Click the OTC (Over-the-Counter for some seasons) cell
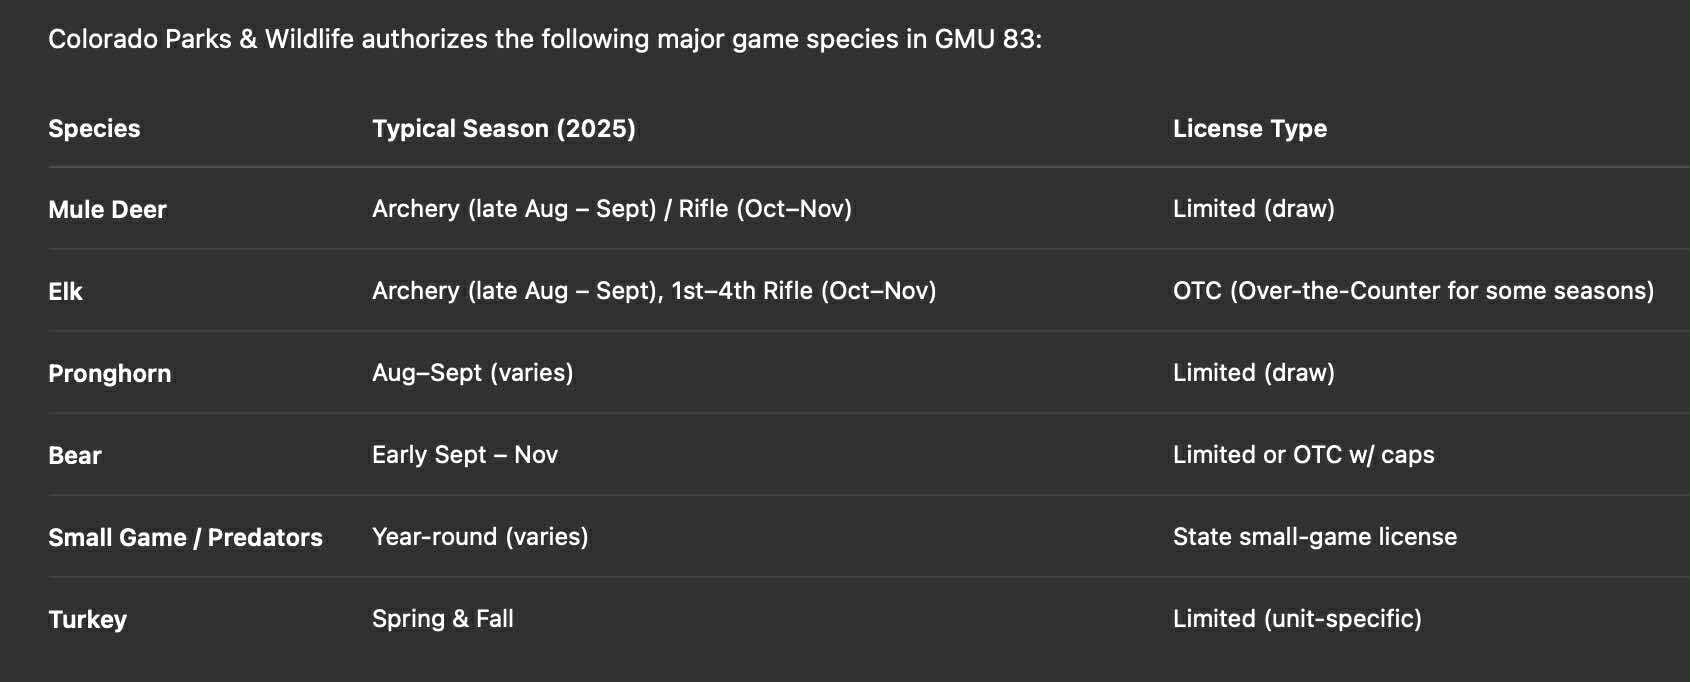The height and width of the screenshot is (682, 1690). pyautogui.click(x=1412, y=291)
